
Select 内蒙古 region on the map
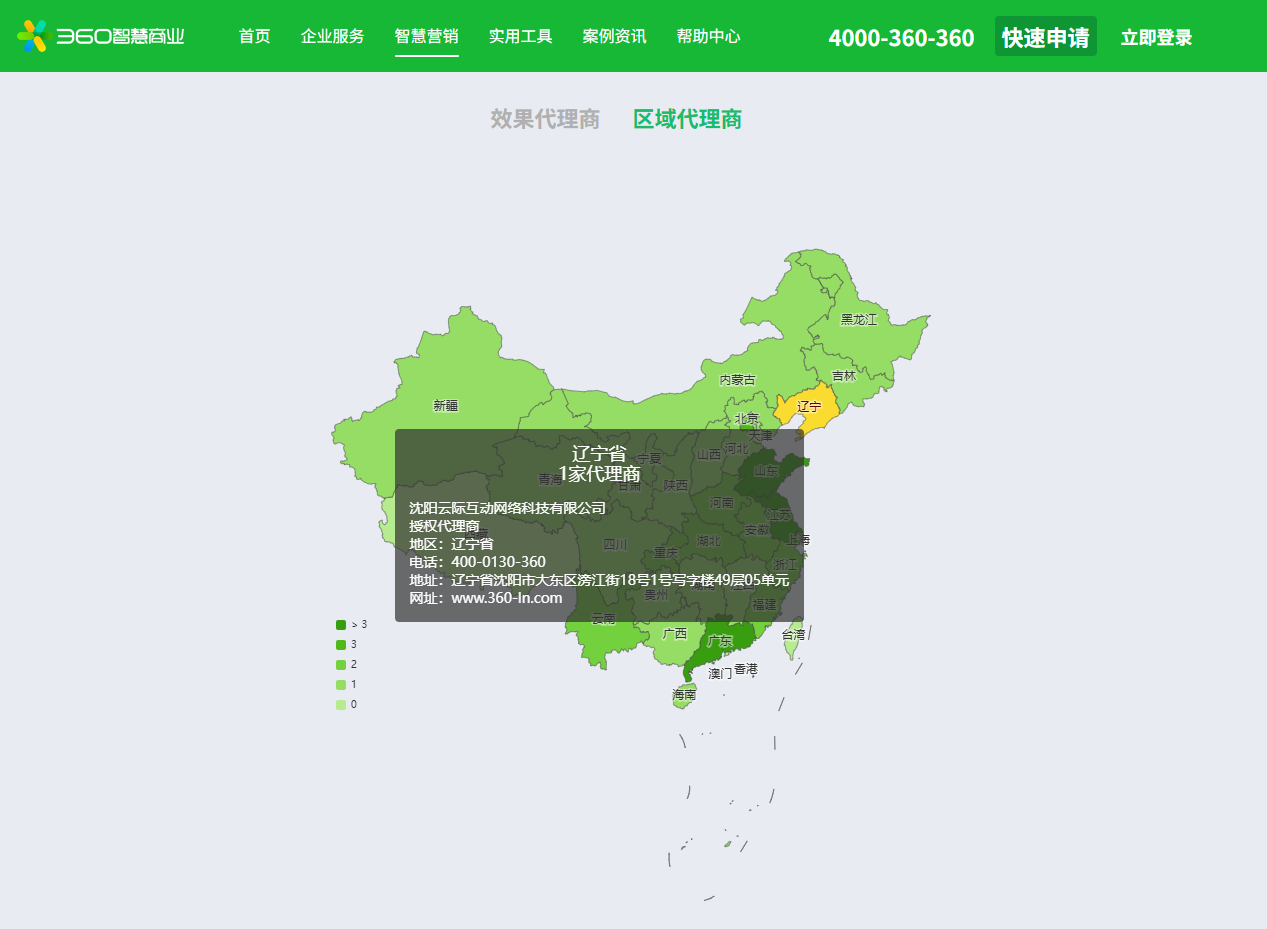coord(738,380)
